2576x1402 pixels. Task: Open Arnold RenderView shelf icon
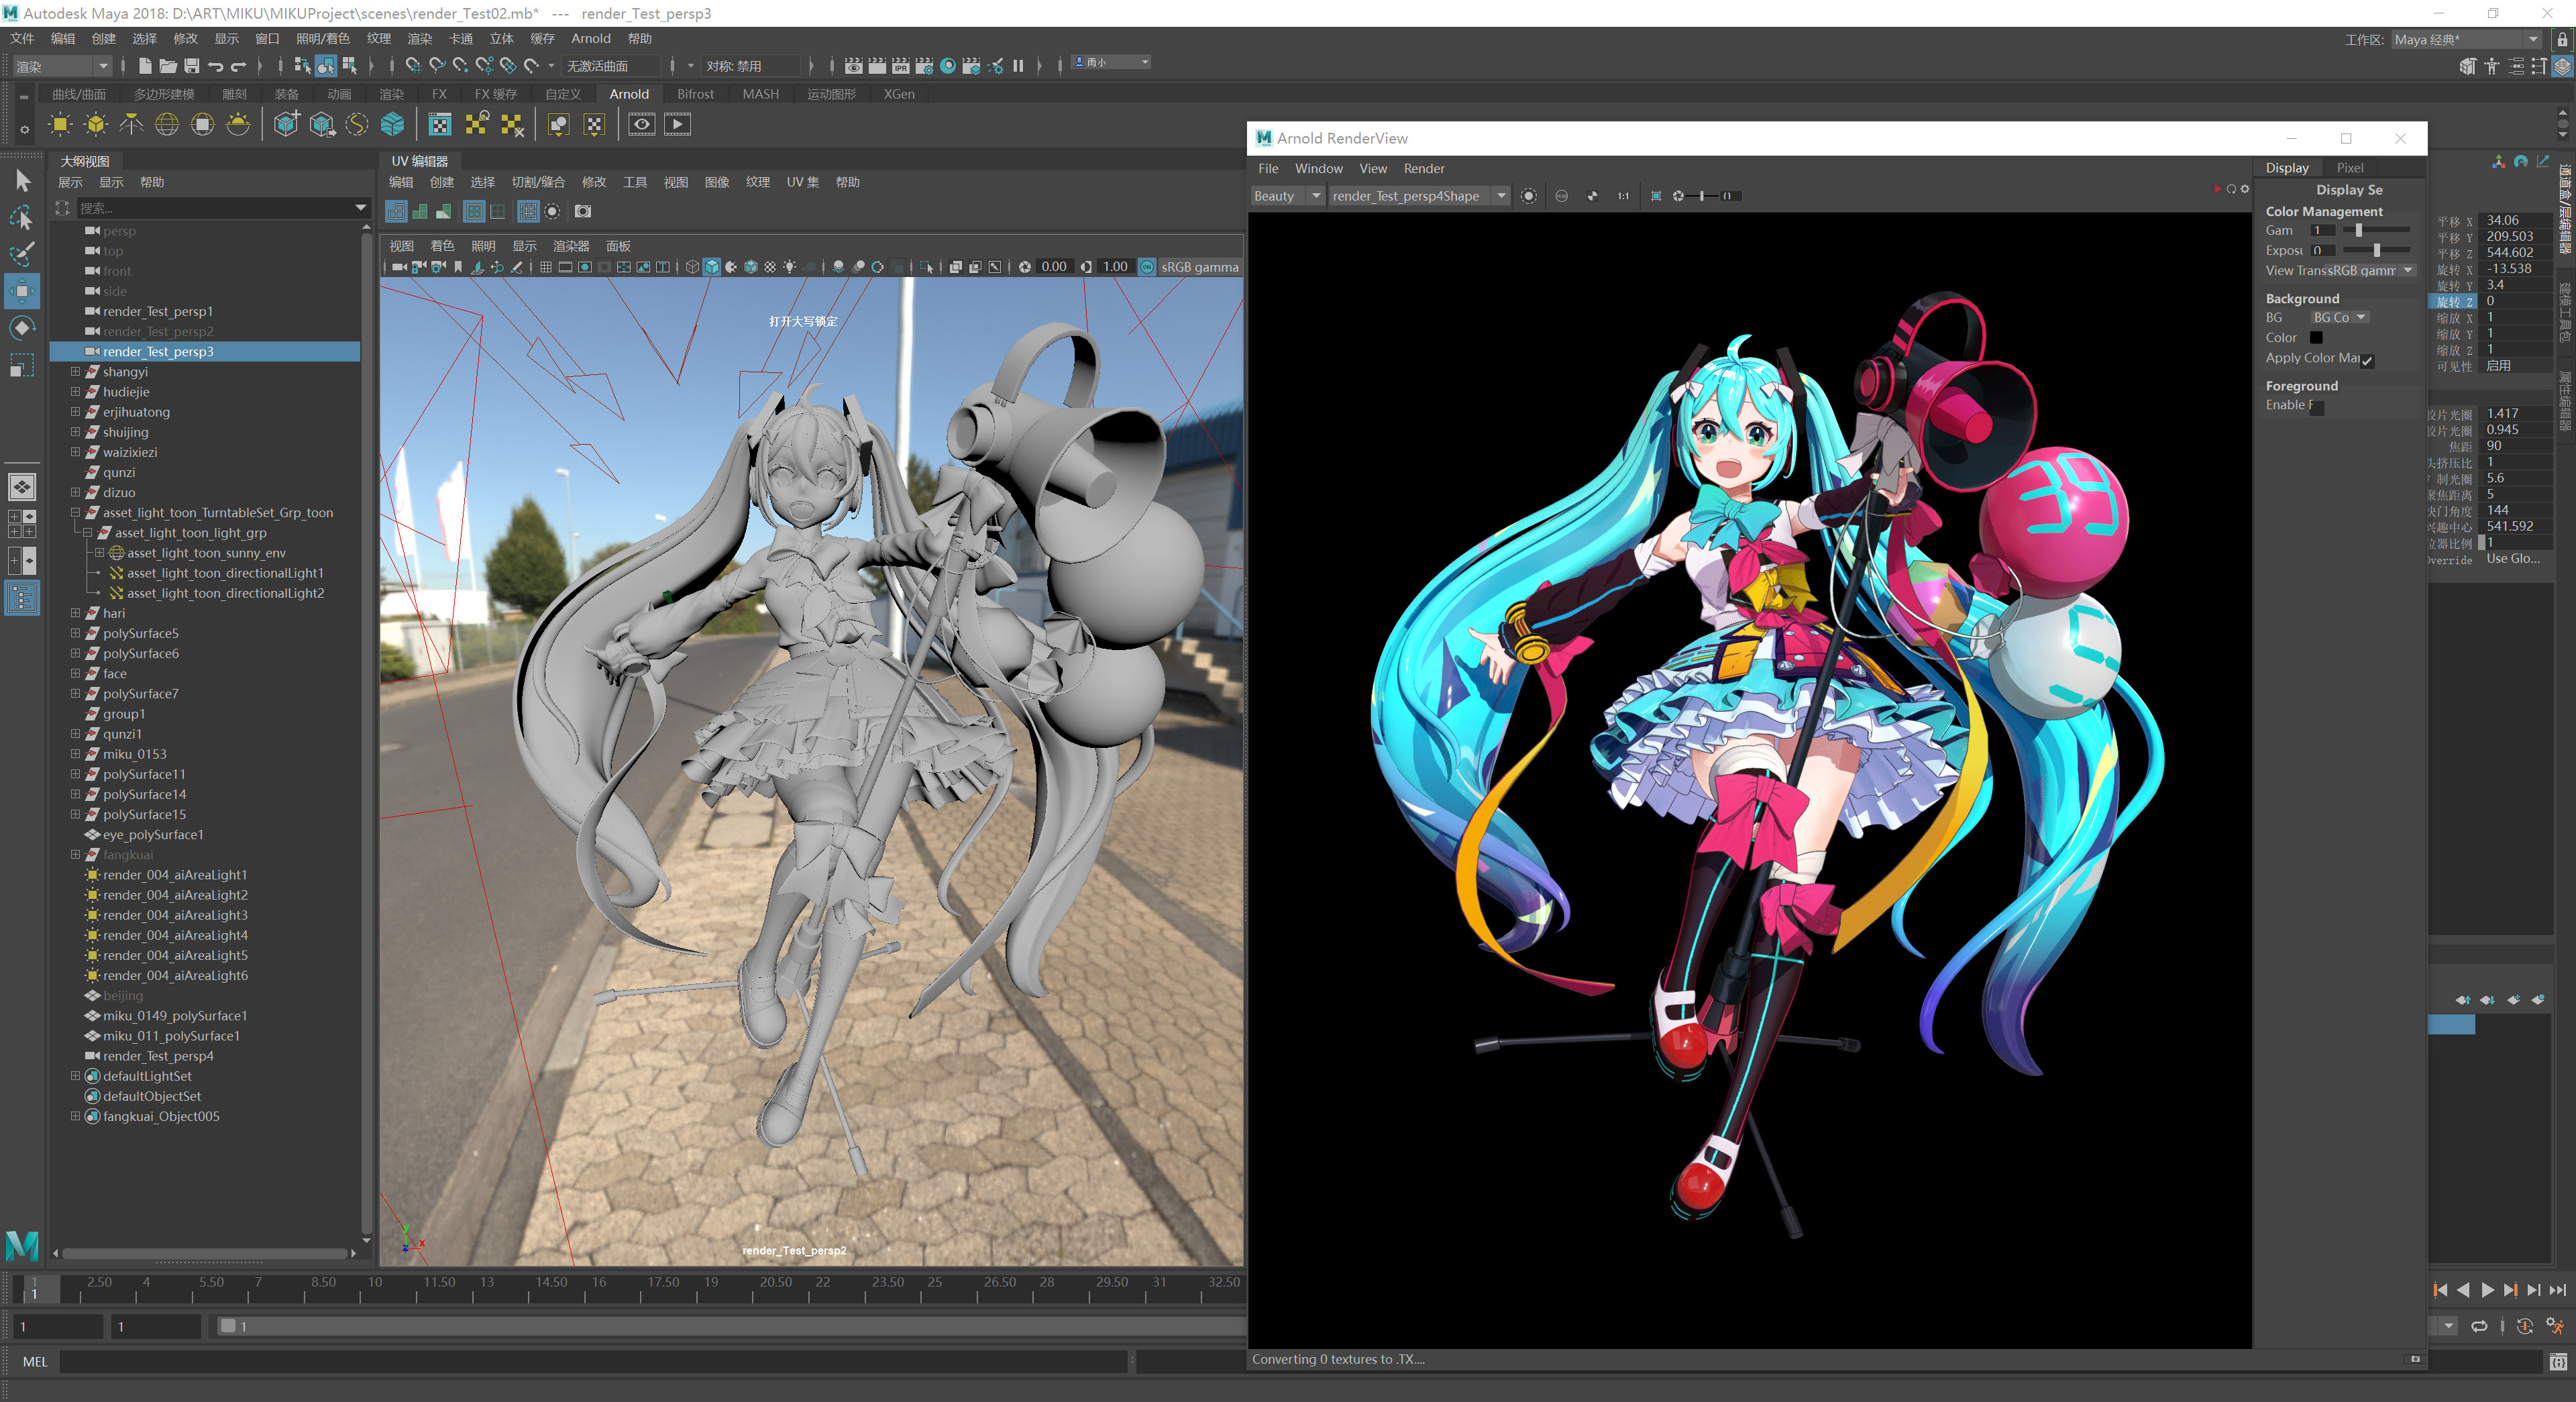[642, 125]
